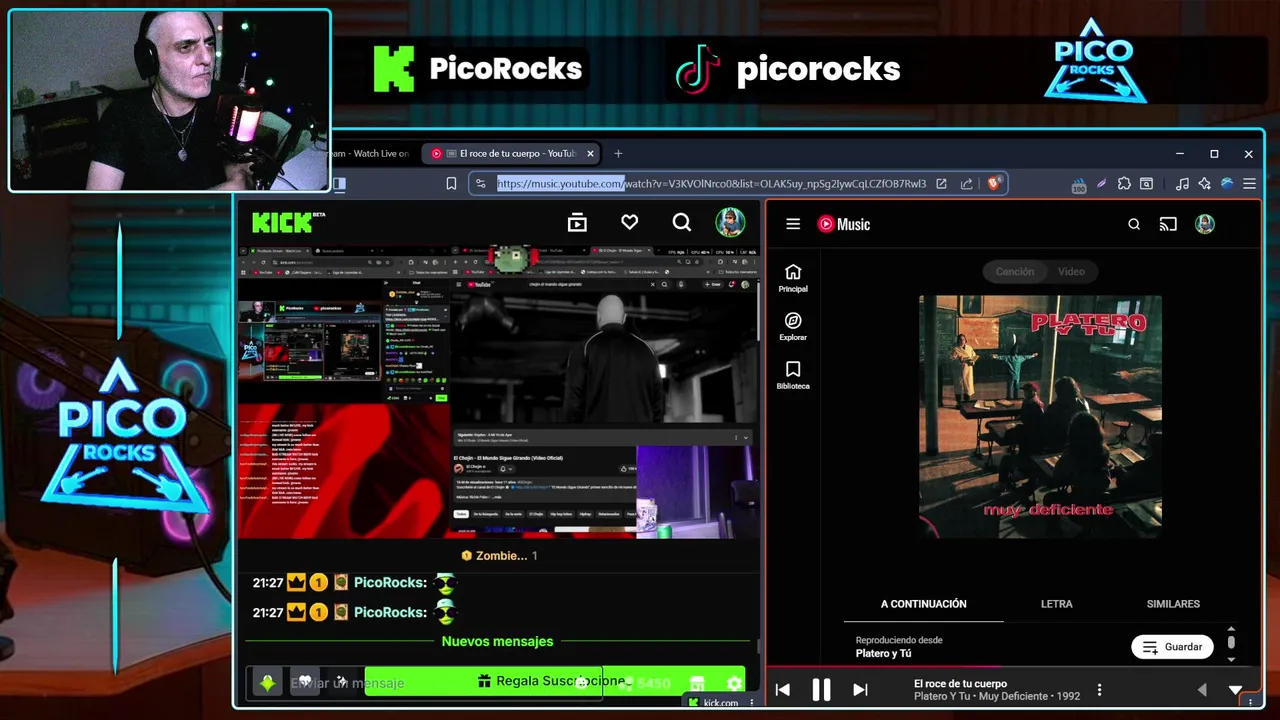This screenshot has width=1280, height=720.
Task: Go back to the previous track
Action: pyautogui.click(x=782, y=690)
